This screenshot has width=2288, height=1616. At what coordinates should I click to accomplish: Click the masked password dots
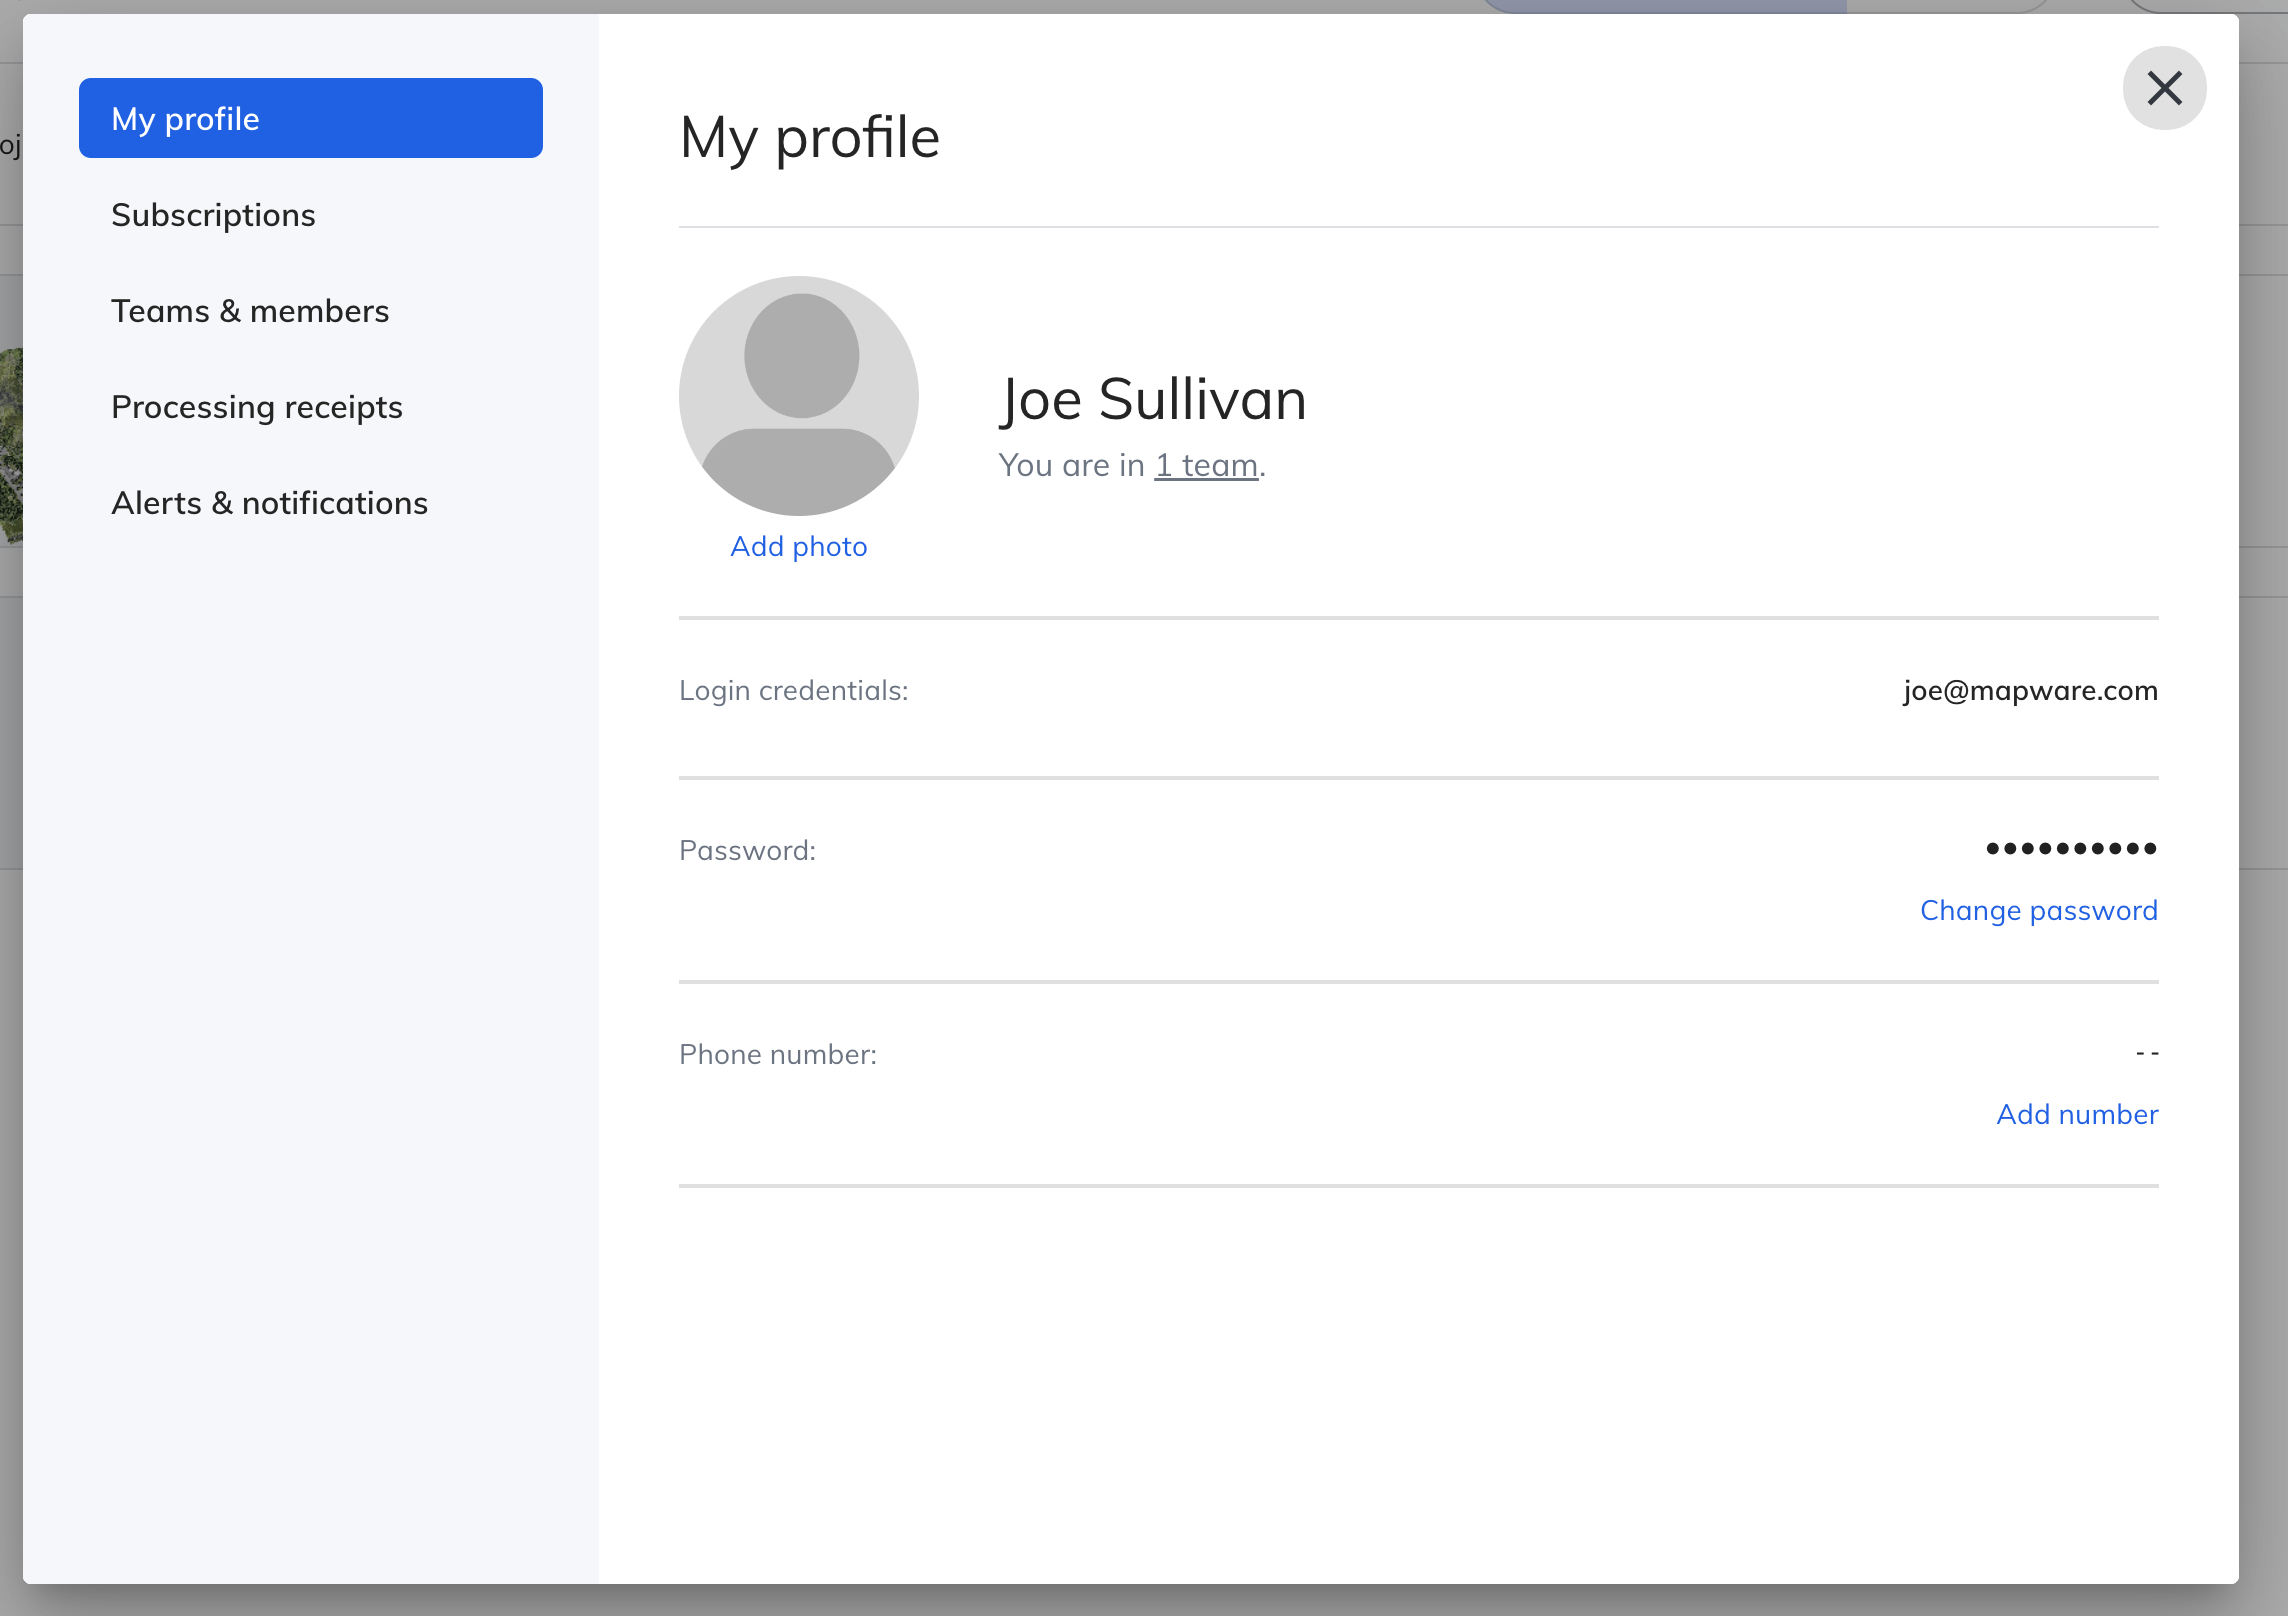point(2070,849)
